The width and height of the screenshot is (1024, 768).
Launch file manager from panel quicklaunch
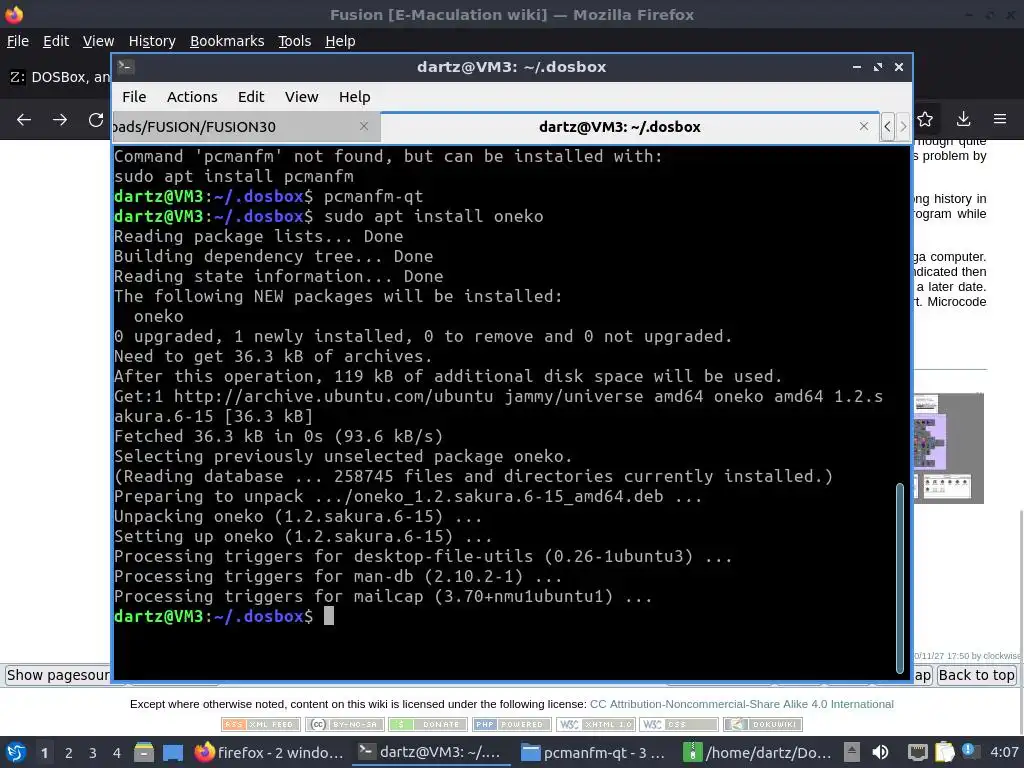click(x=144, y=753)
